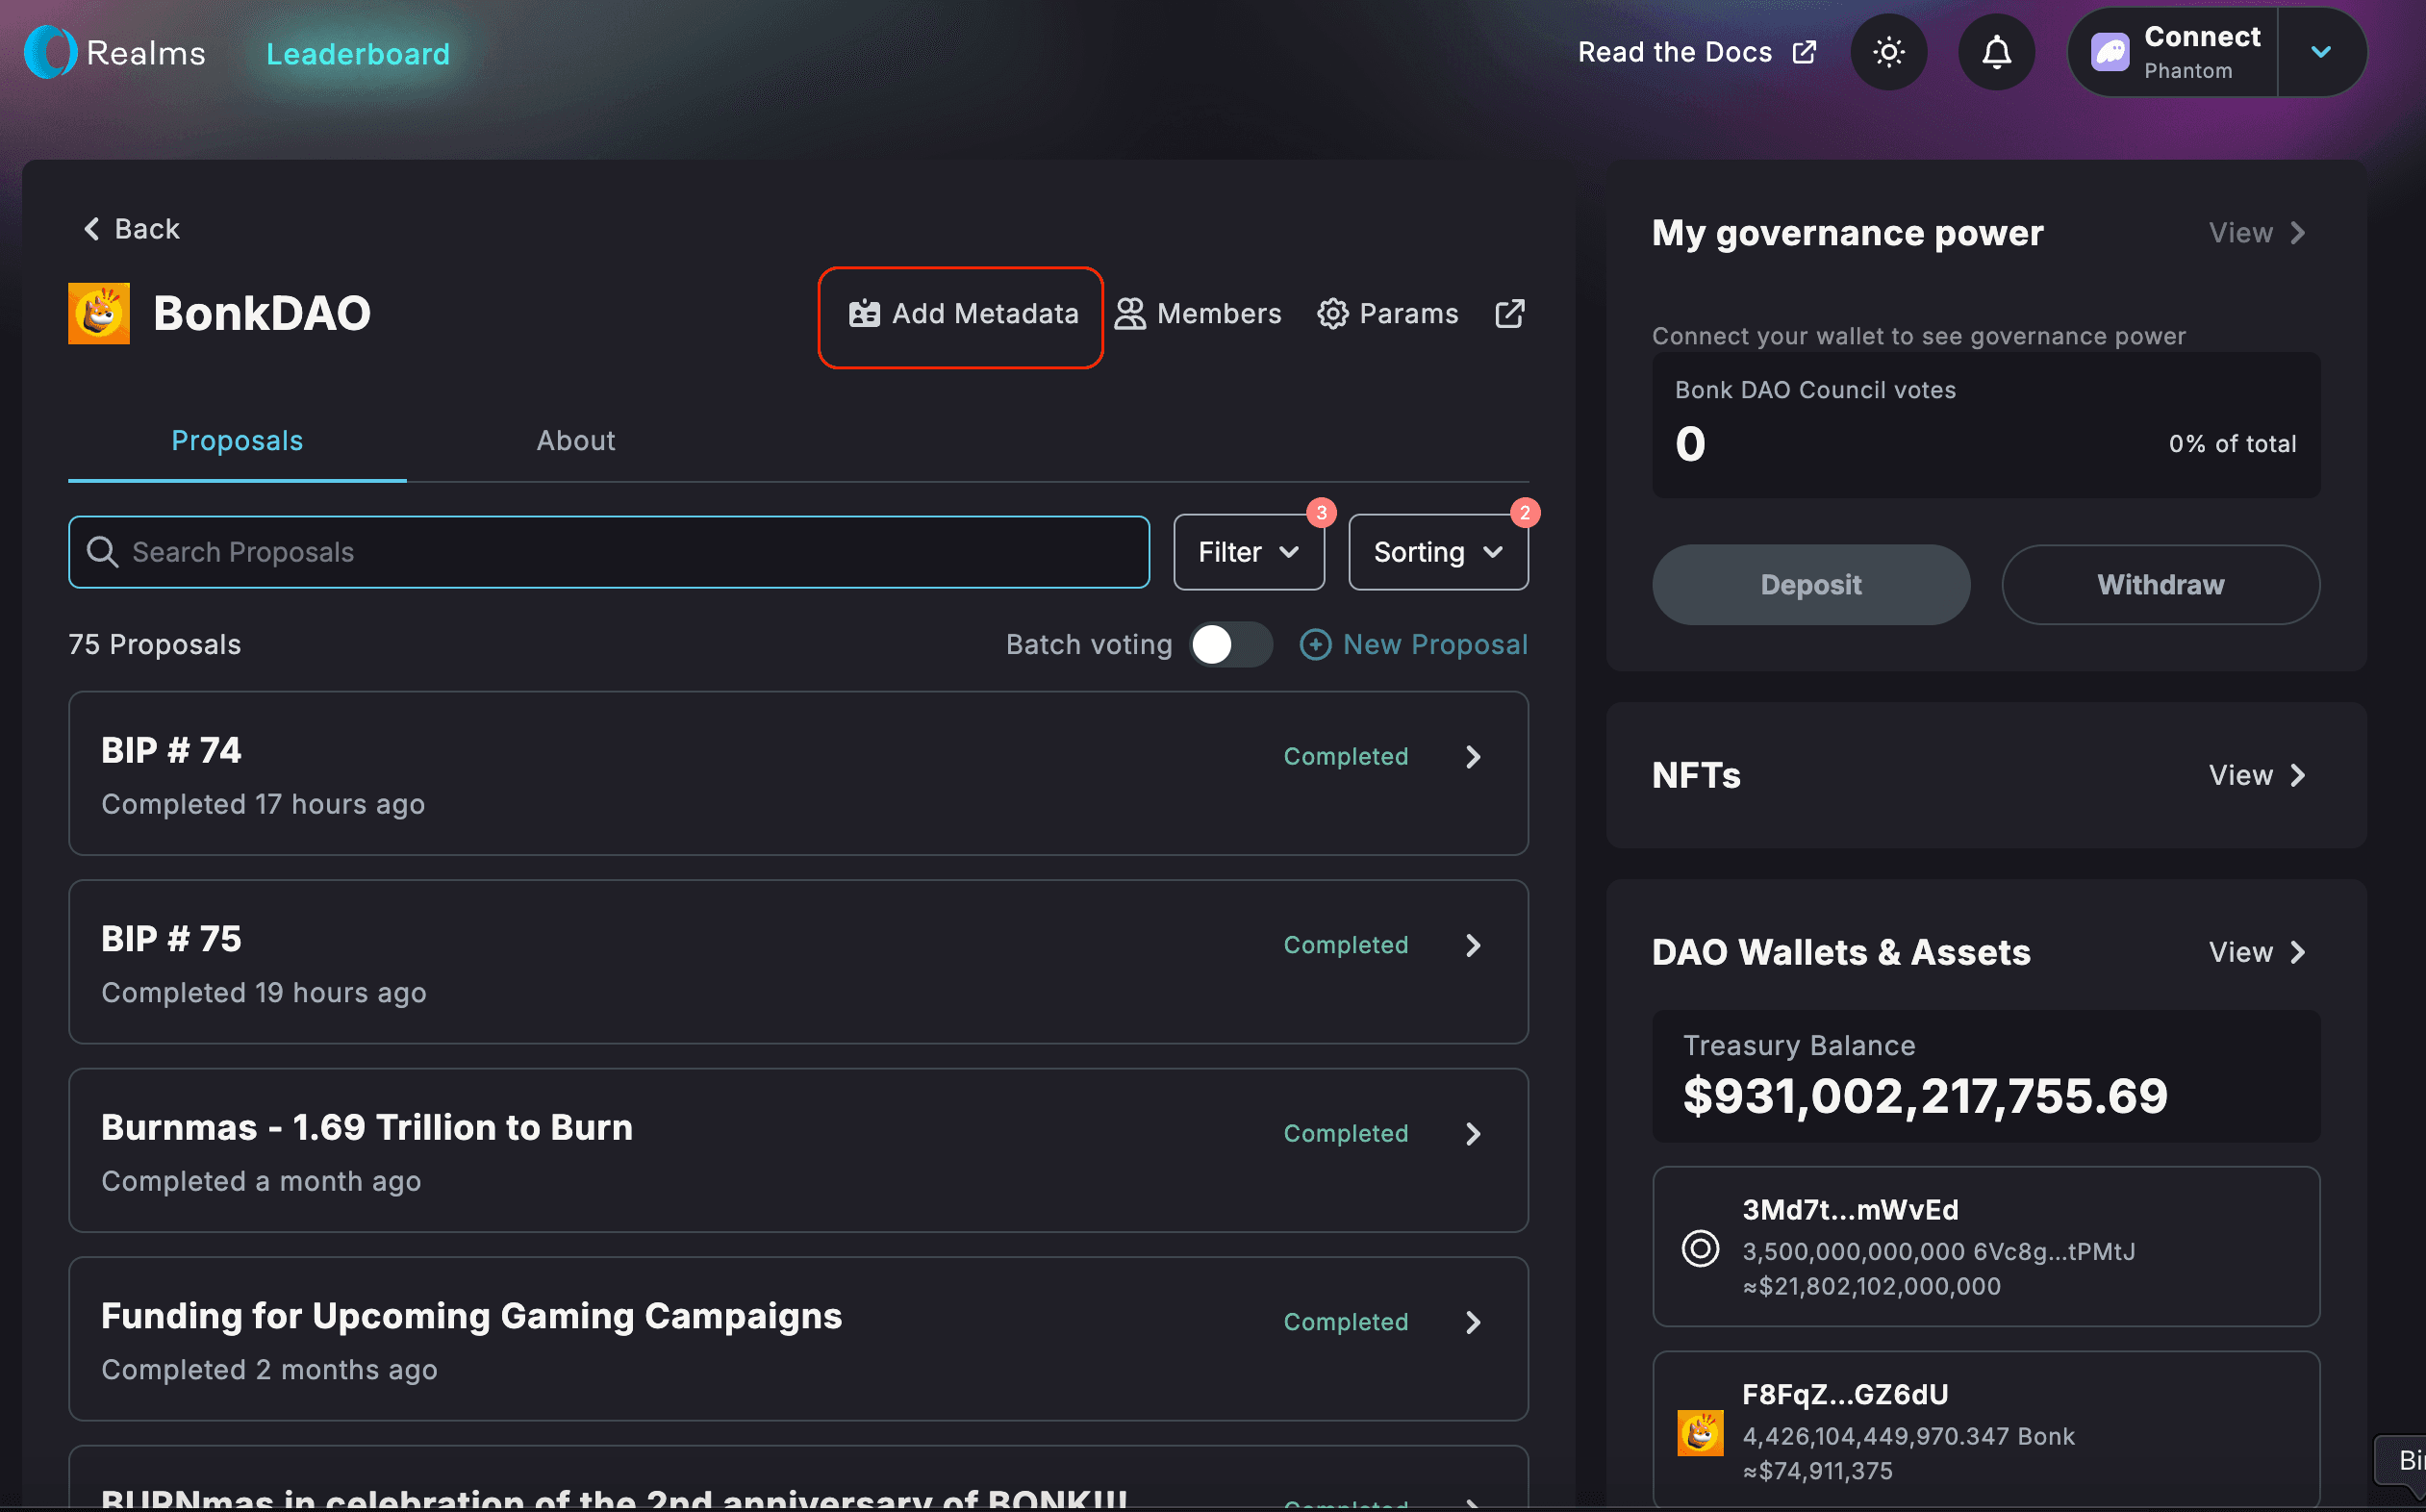The width and height of the screenshot is (2426, 1512).
Task: Enable the Batch voting switch
Action: pyautogui.click(x=1230, y=645)
